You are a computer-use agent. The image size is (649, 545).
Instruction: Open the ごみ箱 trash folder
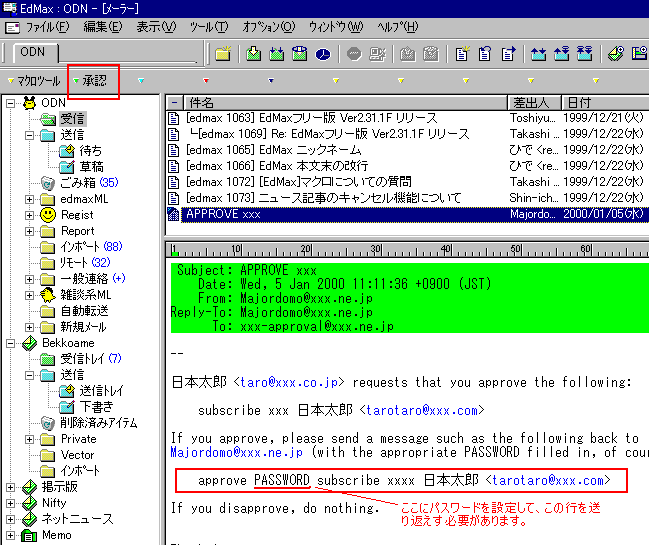78,182
